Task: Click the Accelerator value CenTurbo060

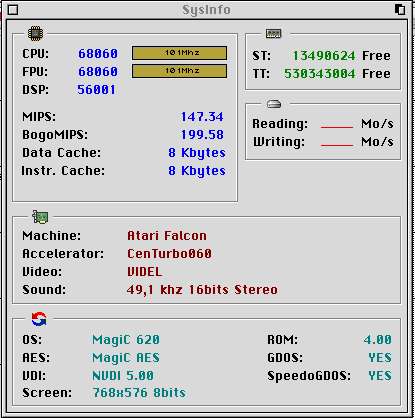Action: click(169, 254)
